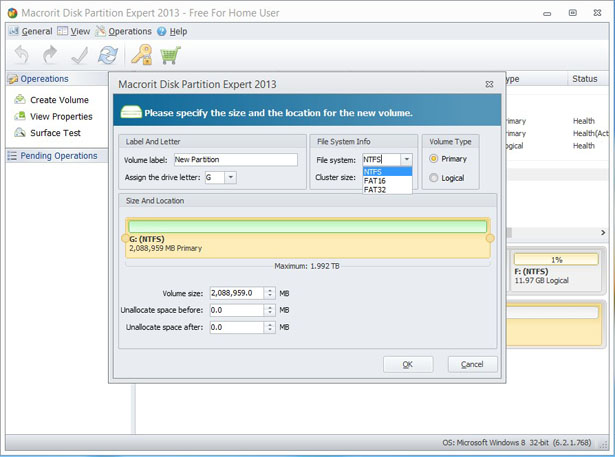Click the Redo arrow toolbar icon
Viewport: 615px width, 457px height.
50,55
